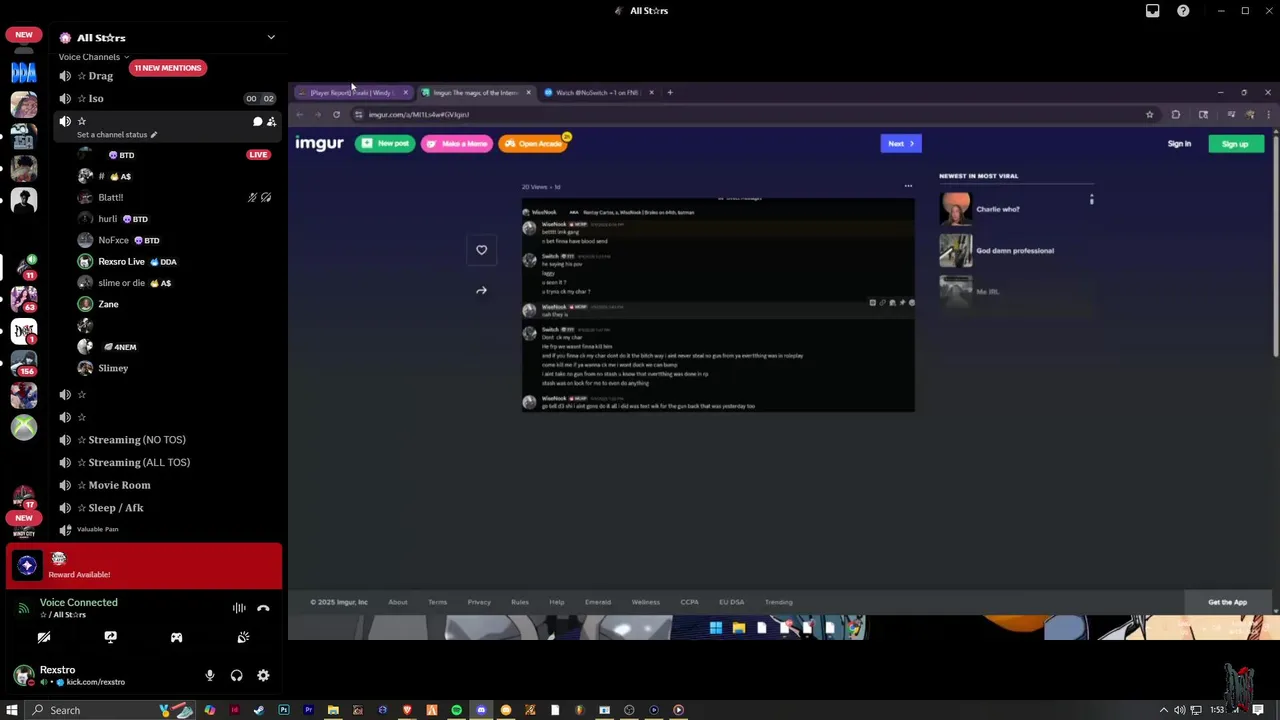1280x720 pixels.
Task: Select Rexsro Live in voice list
Action: (x=122, y=262)
